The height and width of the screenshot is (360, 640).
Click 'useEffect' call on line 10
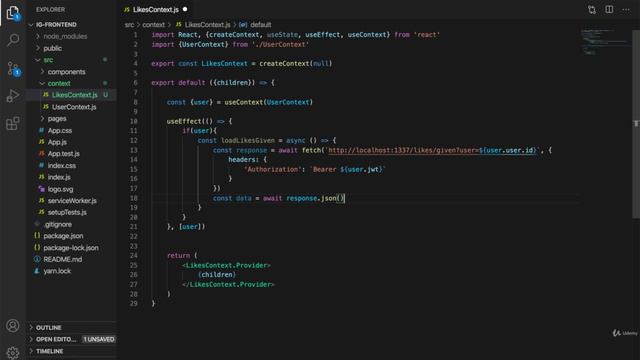(184, 121)
